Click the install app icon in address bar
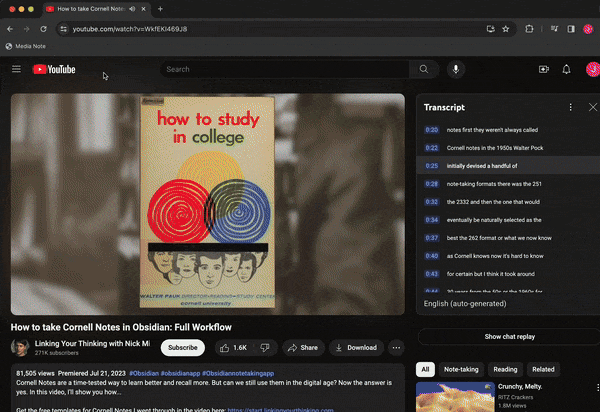The width and height of the screenshot is (600, 412). coord(491,29)
